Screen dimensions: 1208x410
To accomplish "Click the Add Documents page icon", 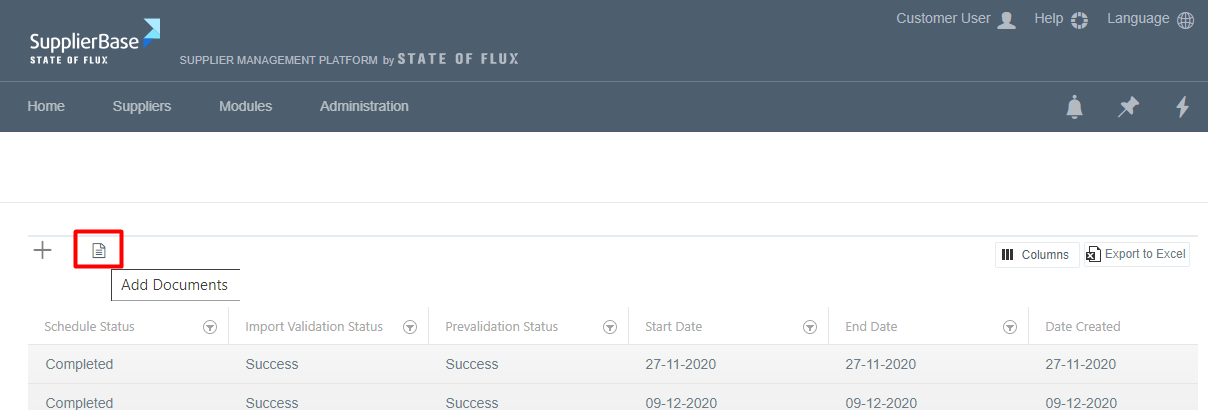I will click(x=99, y=250).
